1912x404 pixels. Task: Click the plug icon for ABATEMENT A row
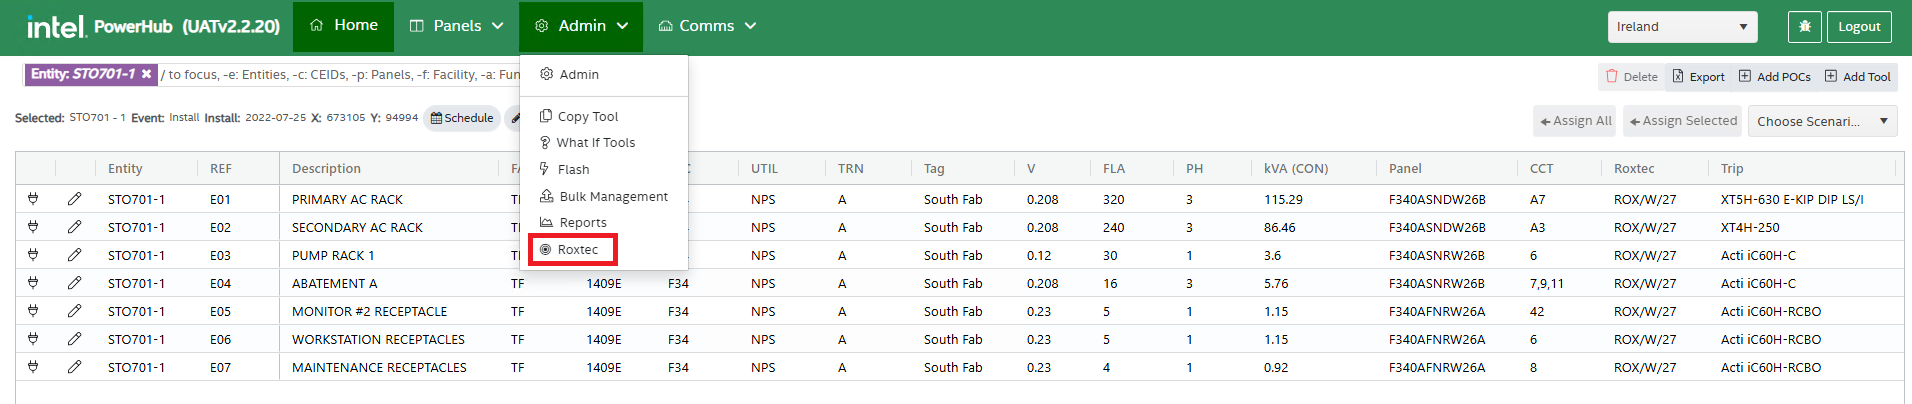(x=33, y=283)
